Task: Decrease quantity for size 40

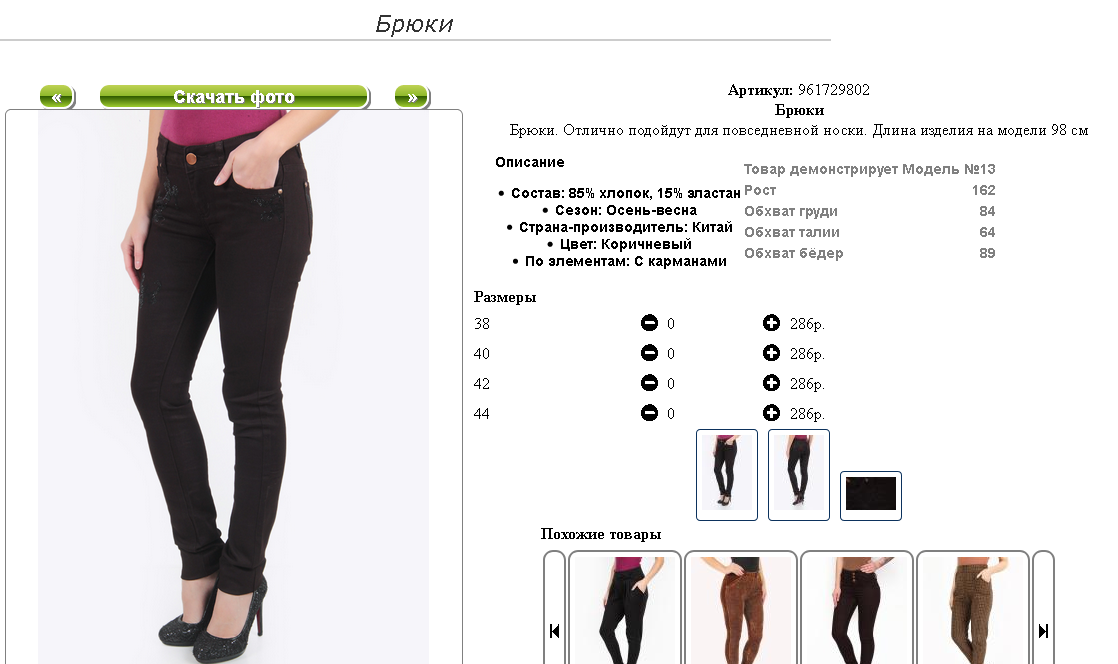Action: pos(649,353)
